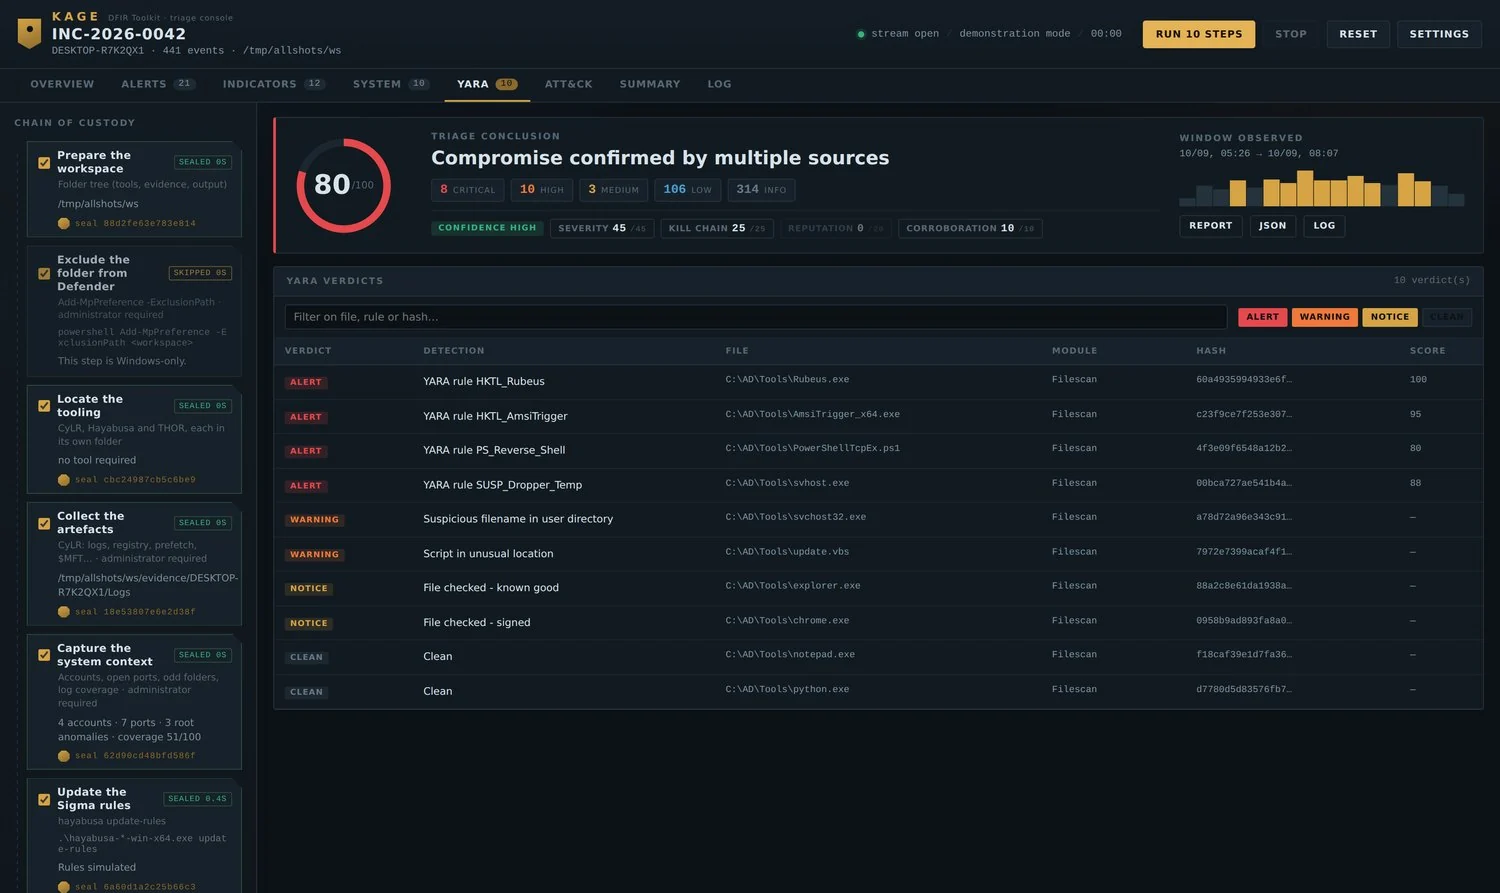Toggle the WARNING verdict filter chip
The image size is (1500, 893).
[1324, 317]
